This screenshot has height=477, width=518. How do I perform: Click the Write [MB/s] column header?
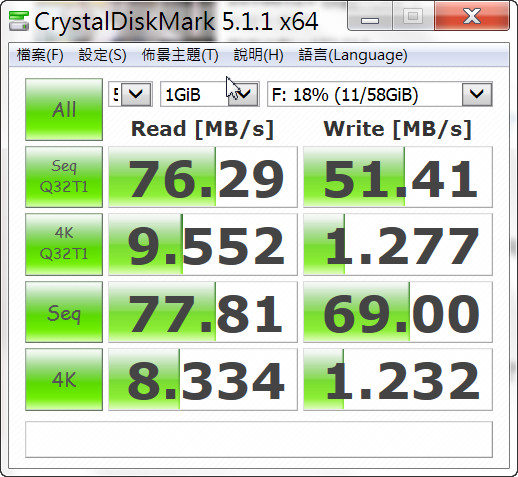point(398,129)
